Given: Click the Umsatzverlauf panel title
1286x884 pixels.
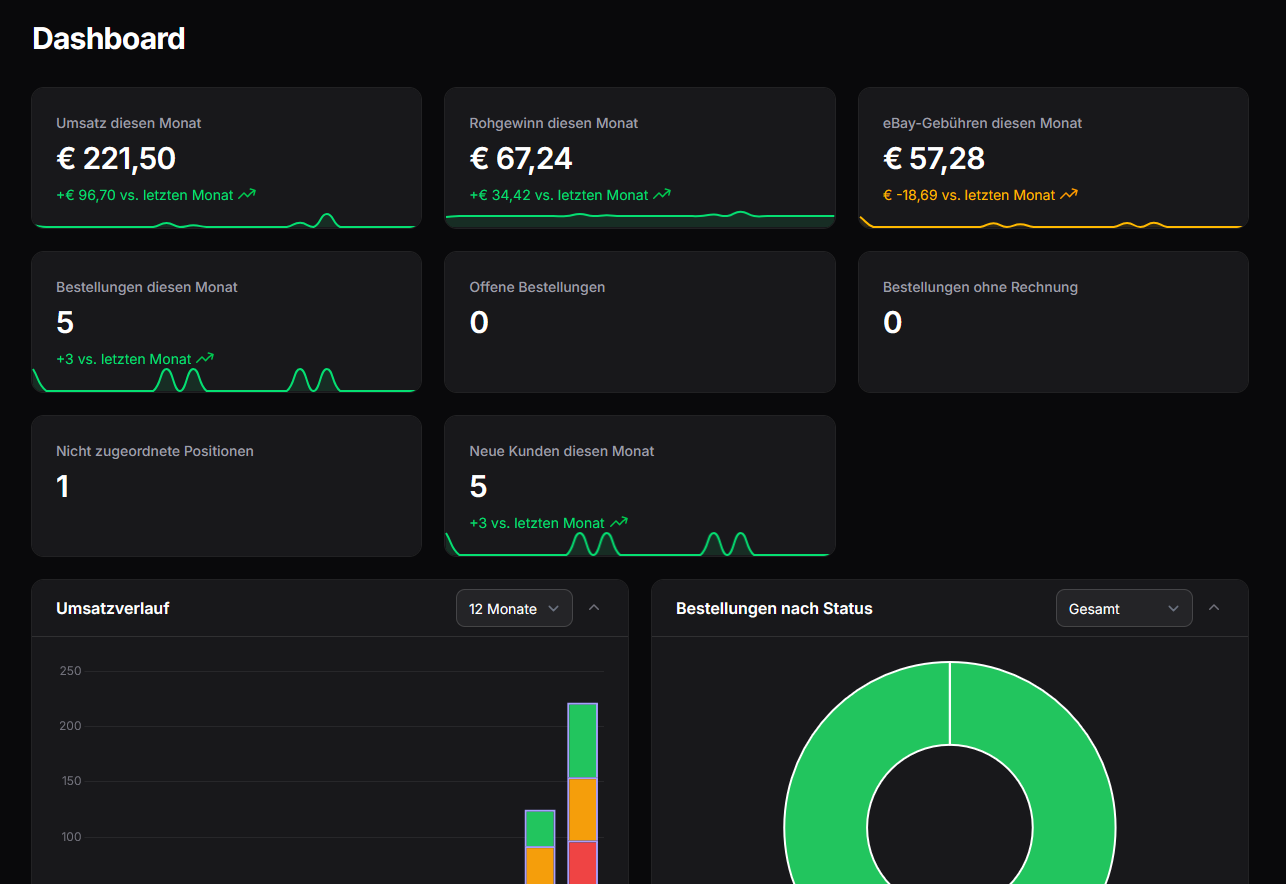Looking at the screenshot, I should (x=113, y=608).
